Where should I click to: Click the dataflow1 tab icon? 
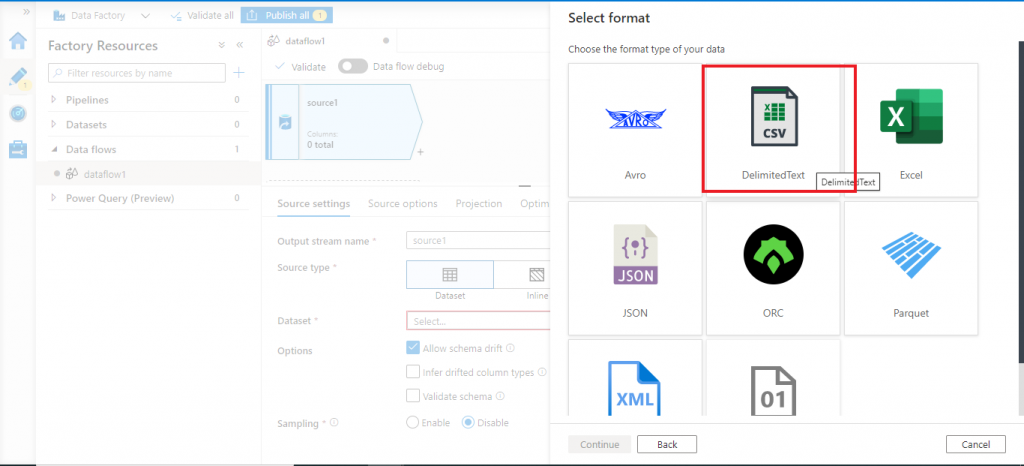275,41
